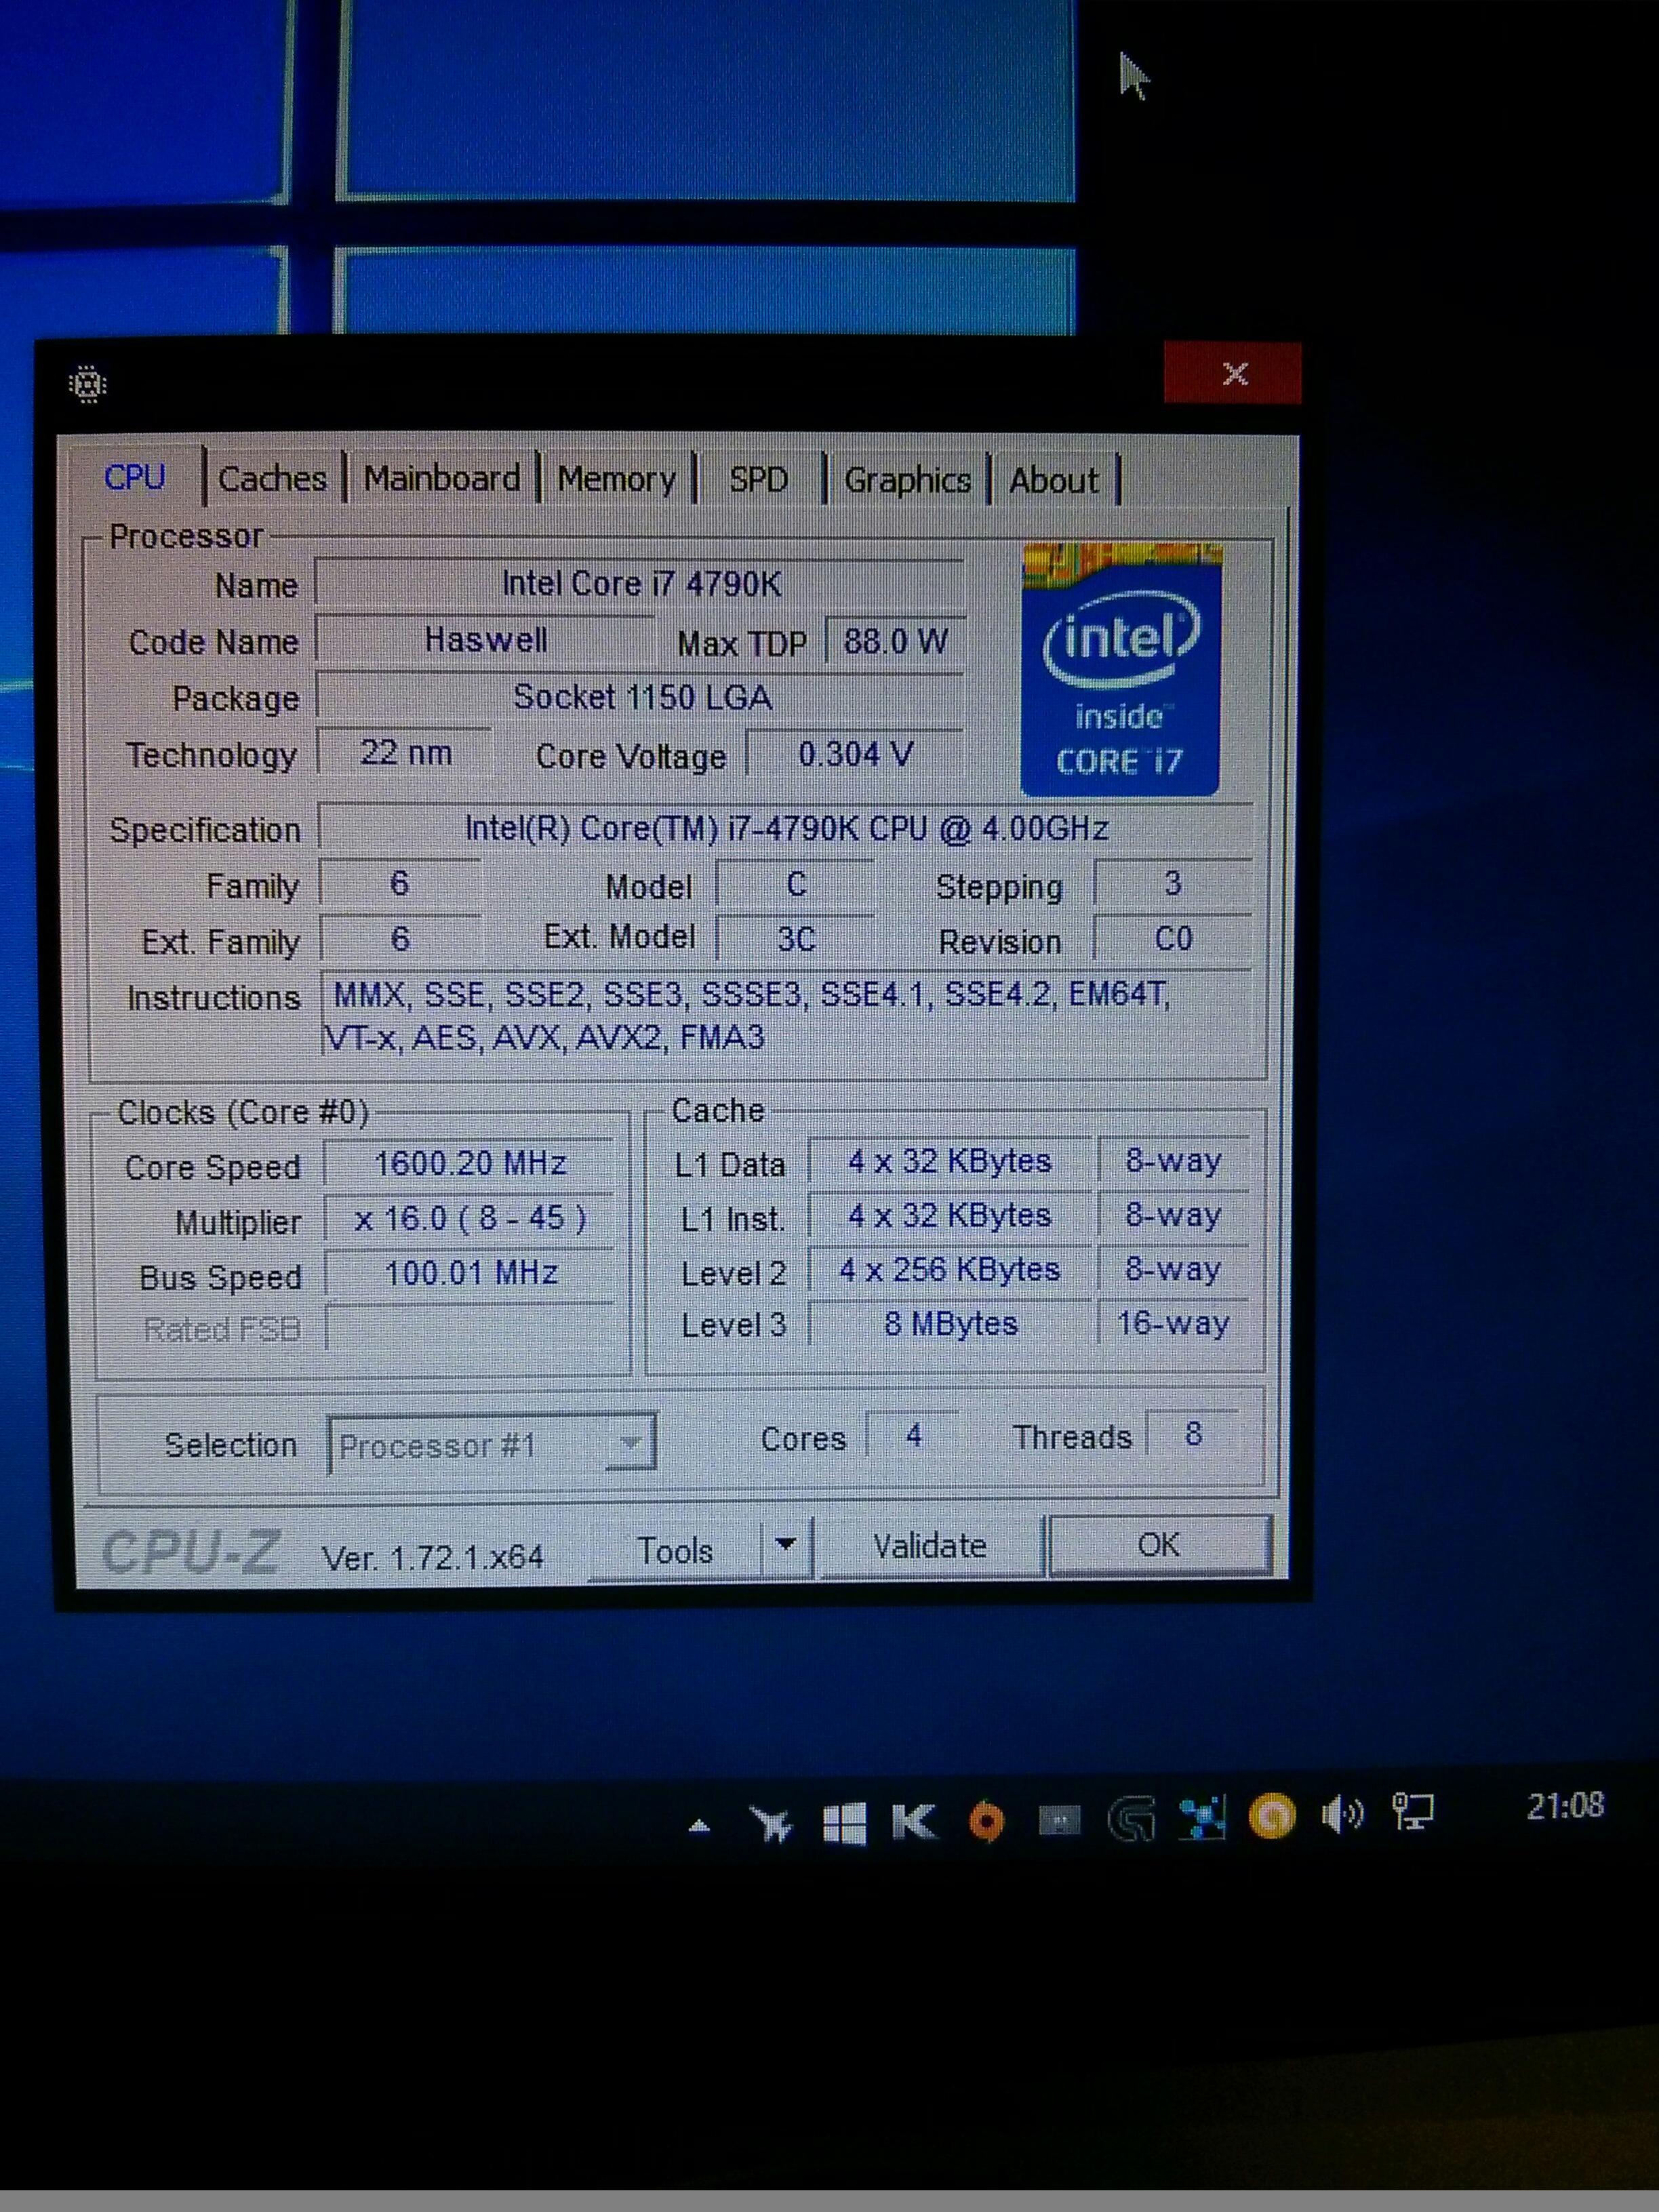Open the Processor #1 selection dropdown
This screenshot has width=1659, height=2212.
pos(491,1444)
